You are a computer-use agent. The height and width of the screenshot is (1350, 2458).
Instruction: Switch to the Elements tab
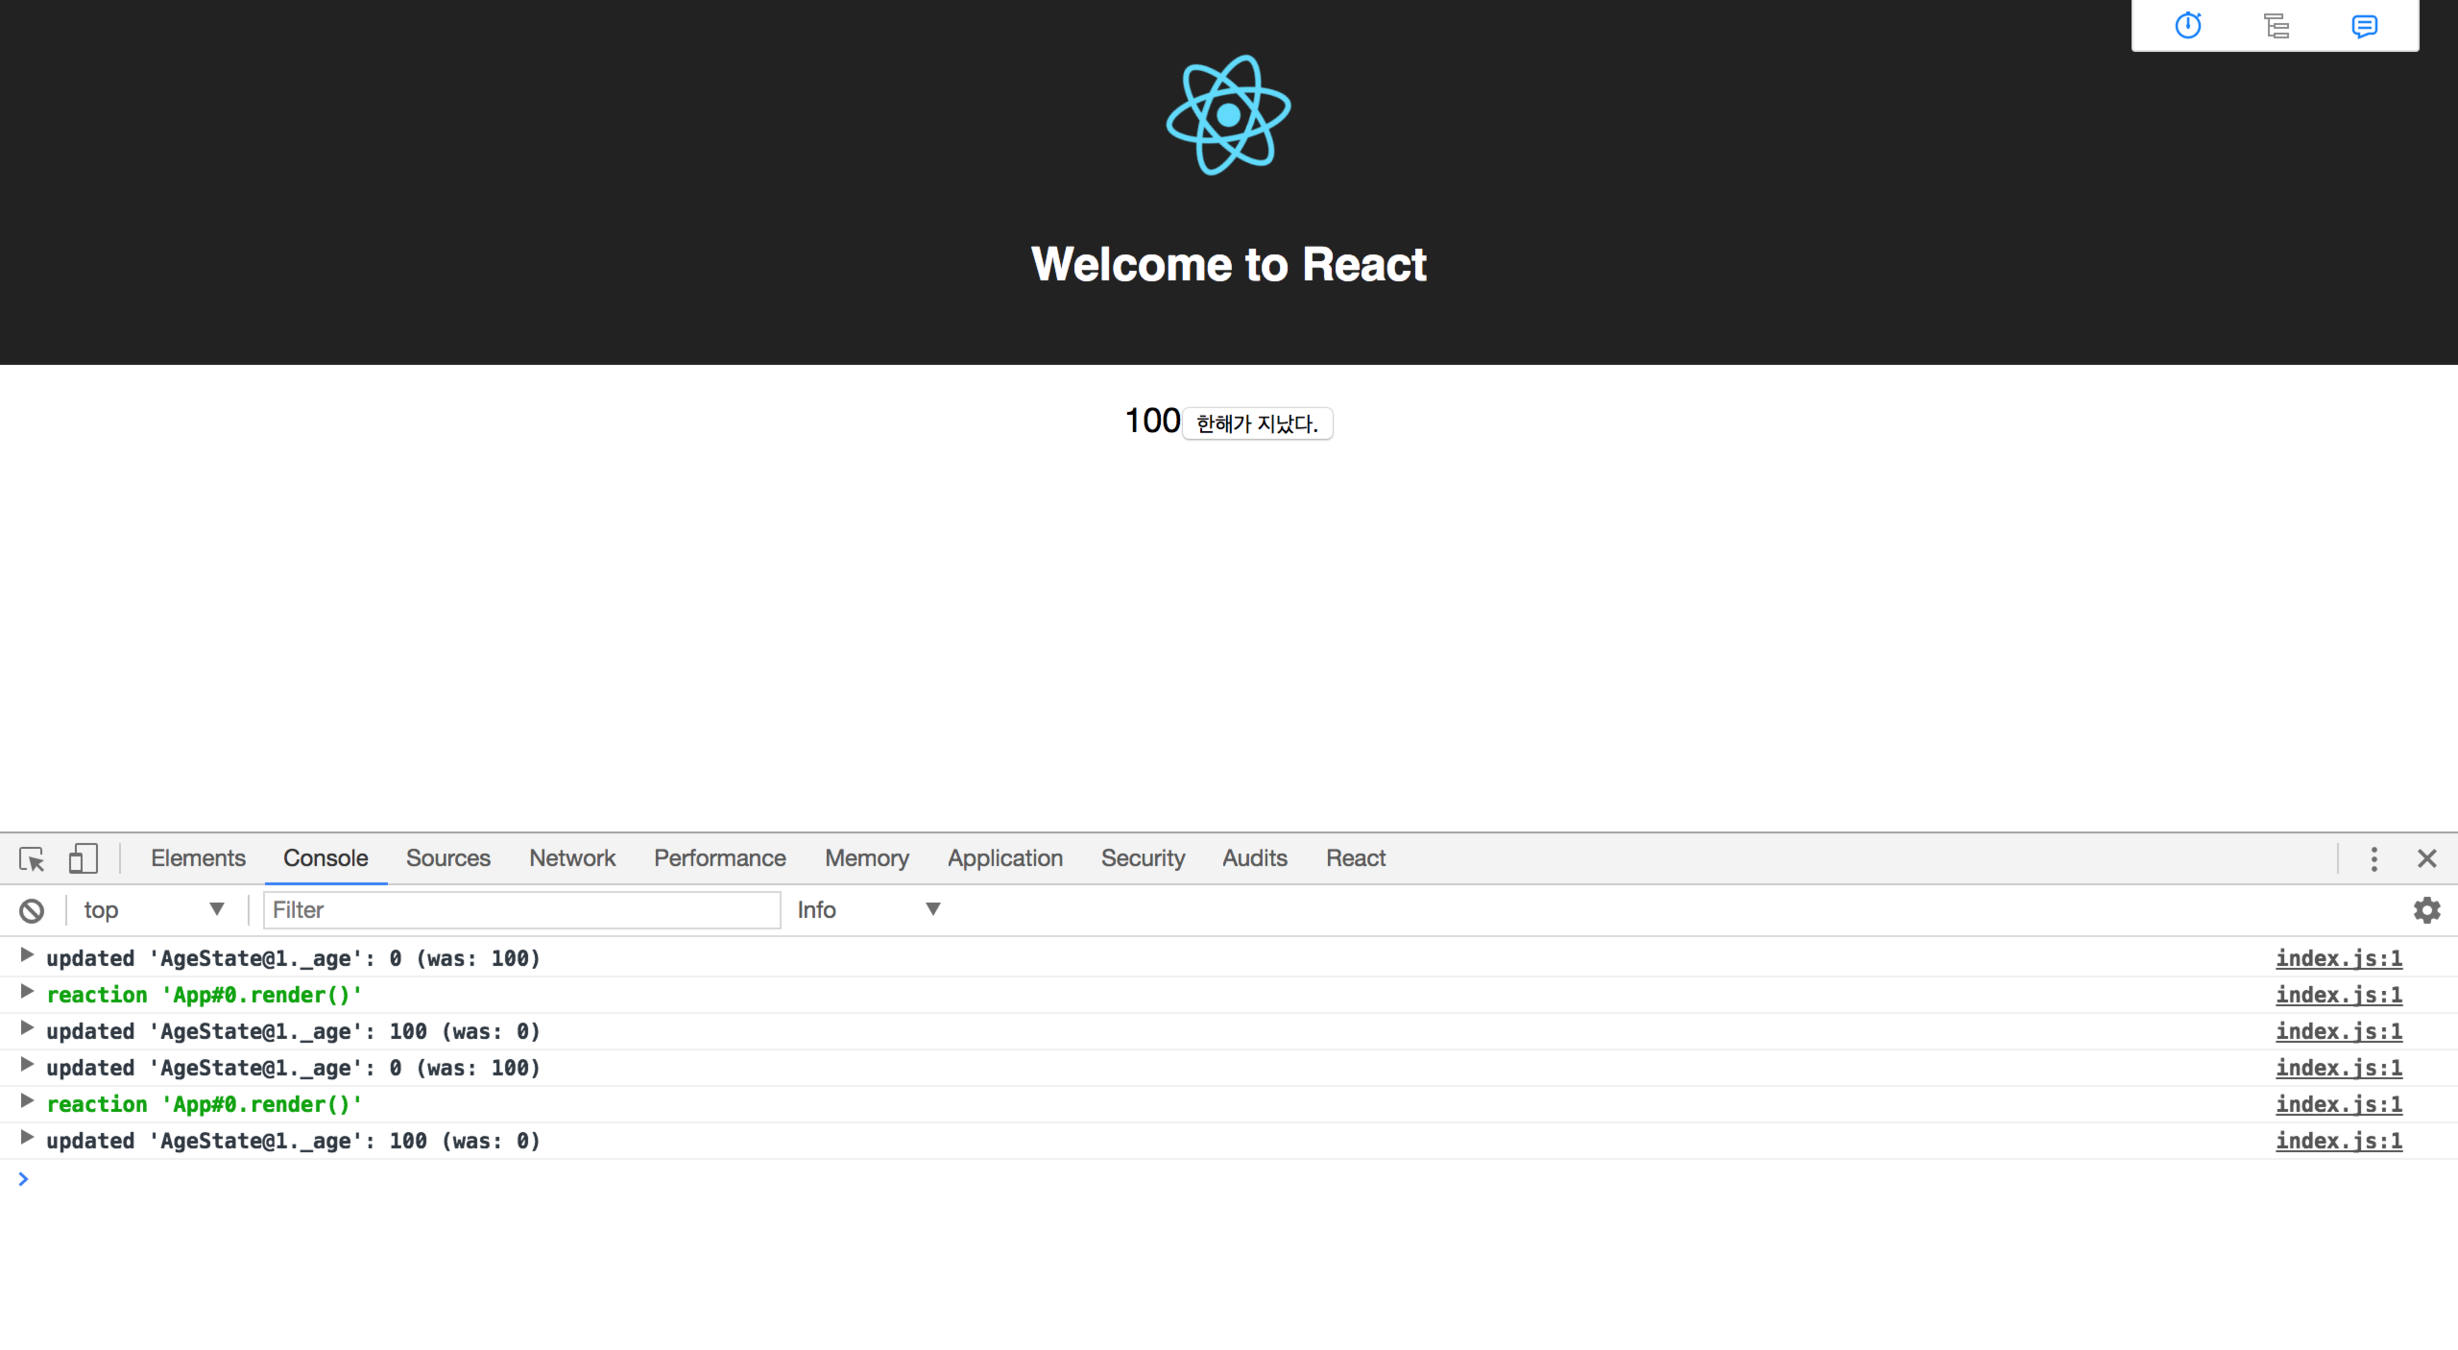[198, 859]
